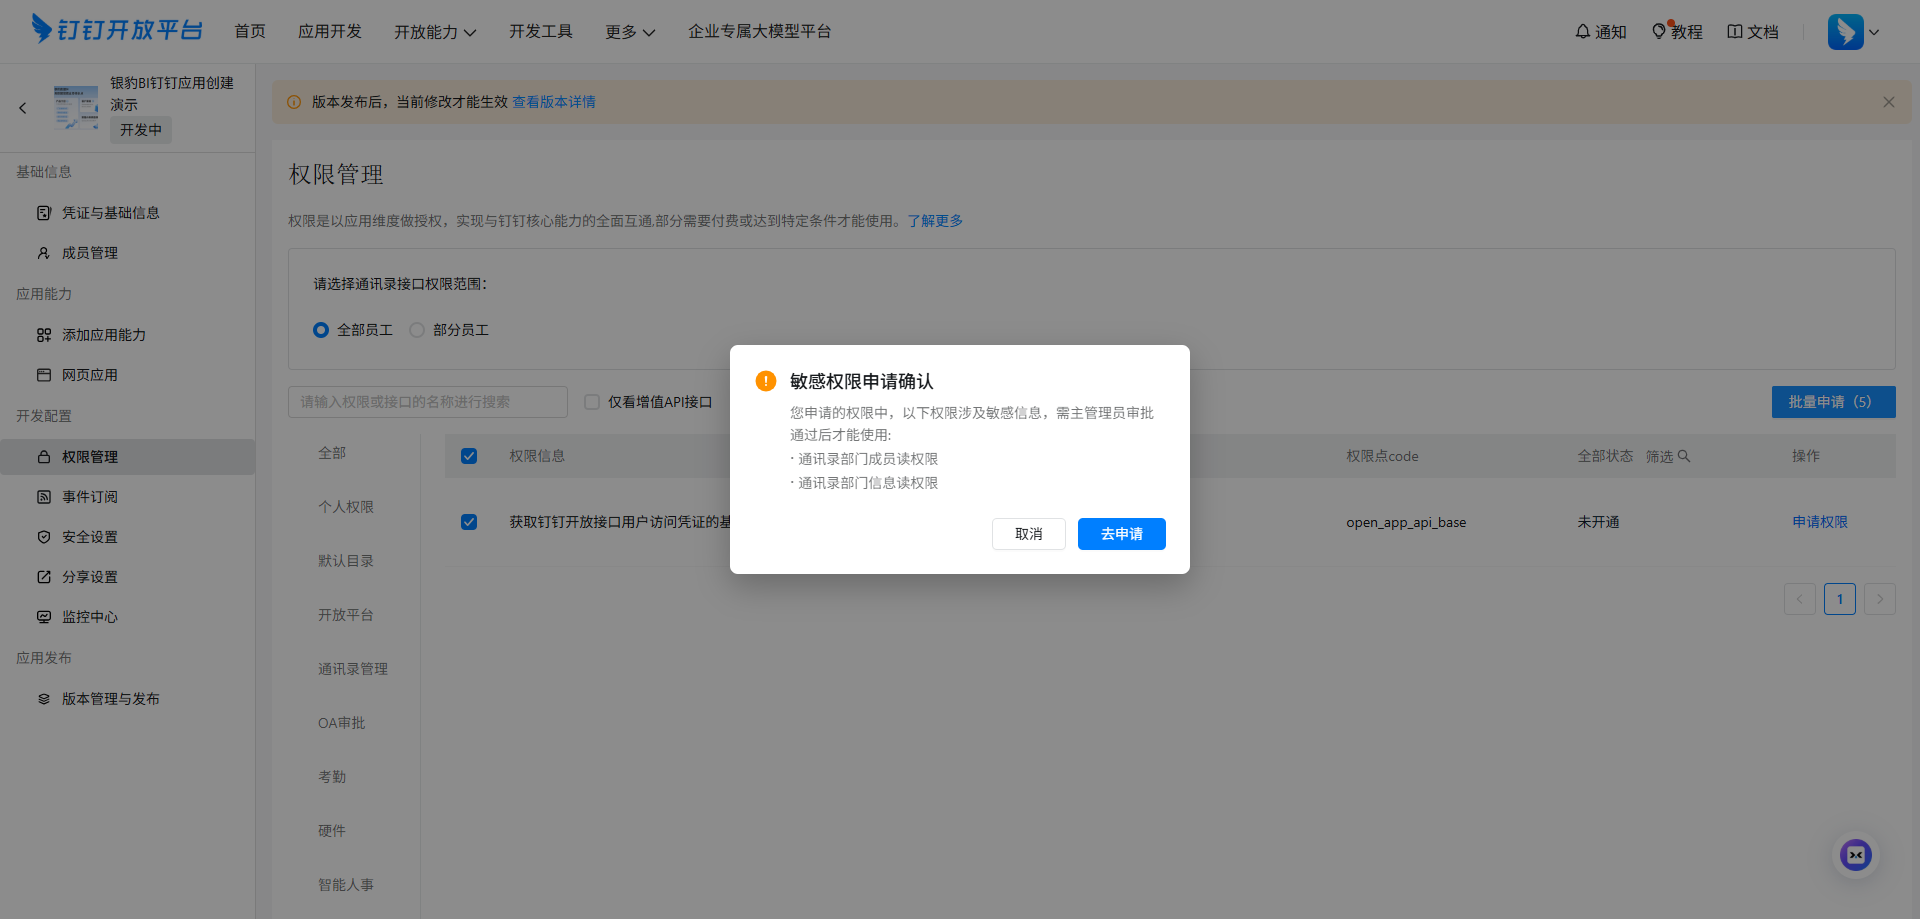Uncheck the 获取钉钉开放接口用户访问凭证 row checkbox
1920x919 pixels.
click(x=469, y=521)
